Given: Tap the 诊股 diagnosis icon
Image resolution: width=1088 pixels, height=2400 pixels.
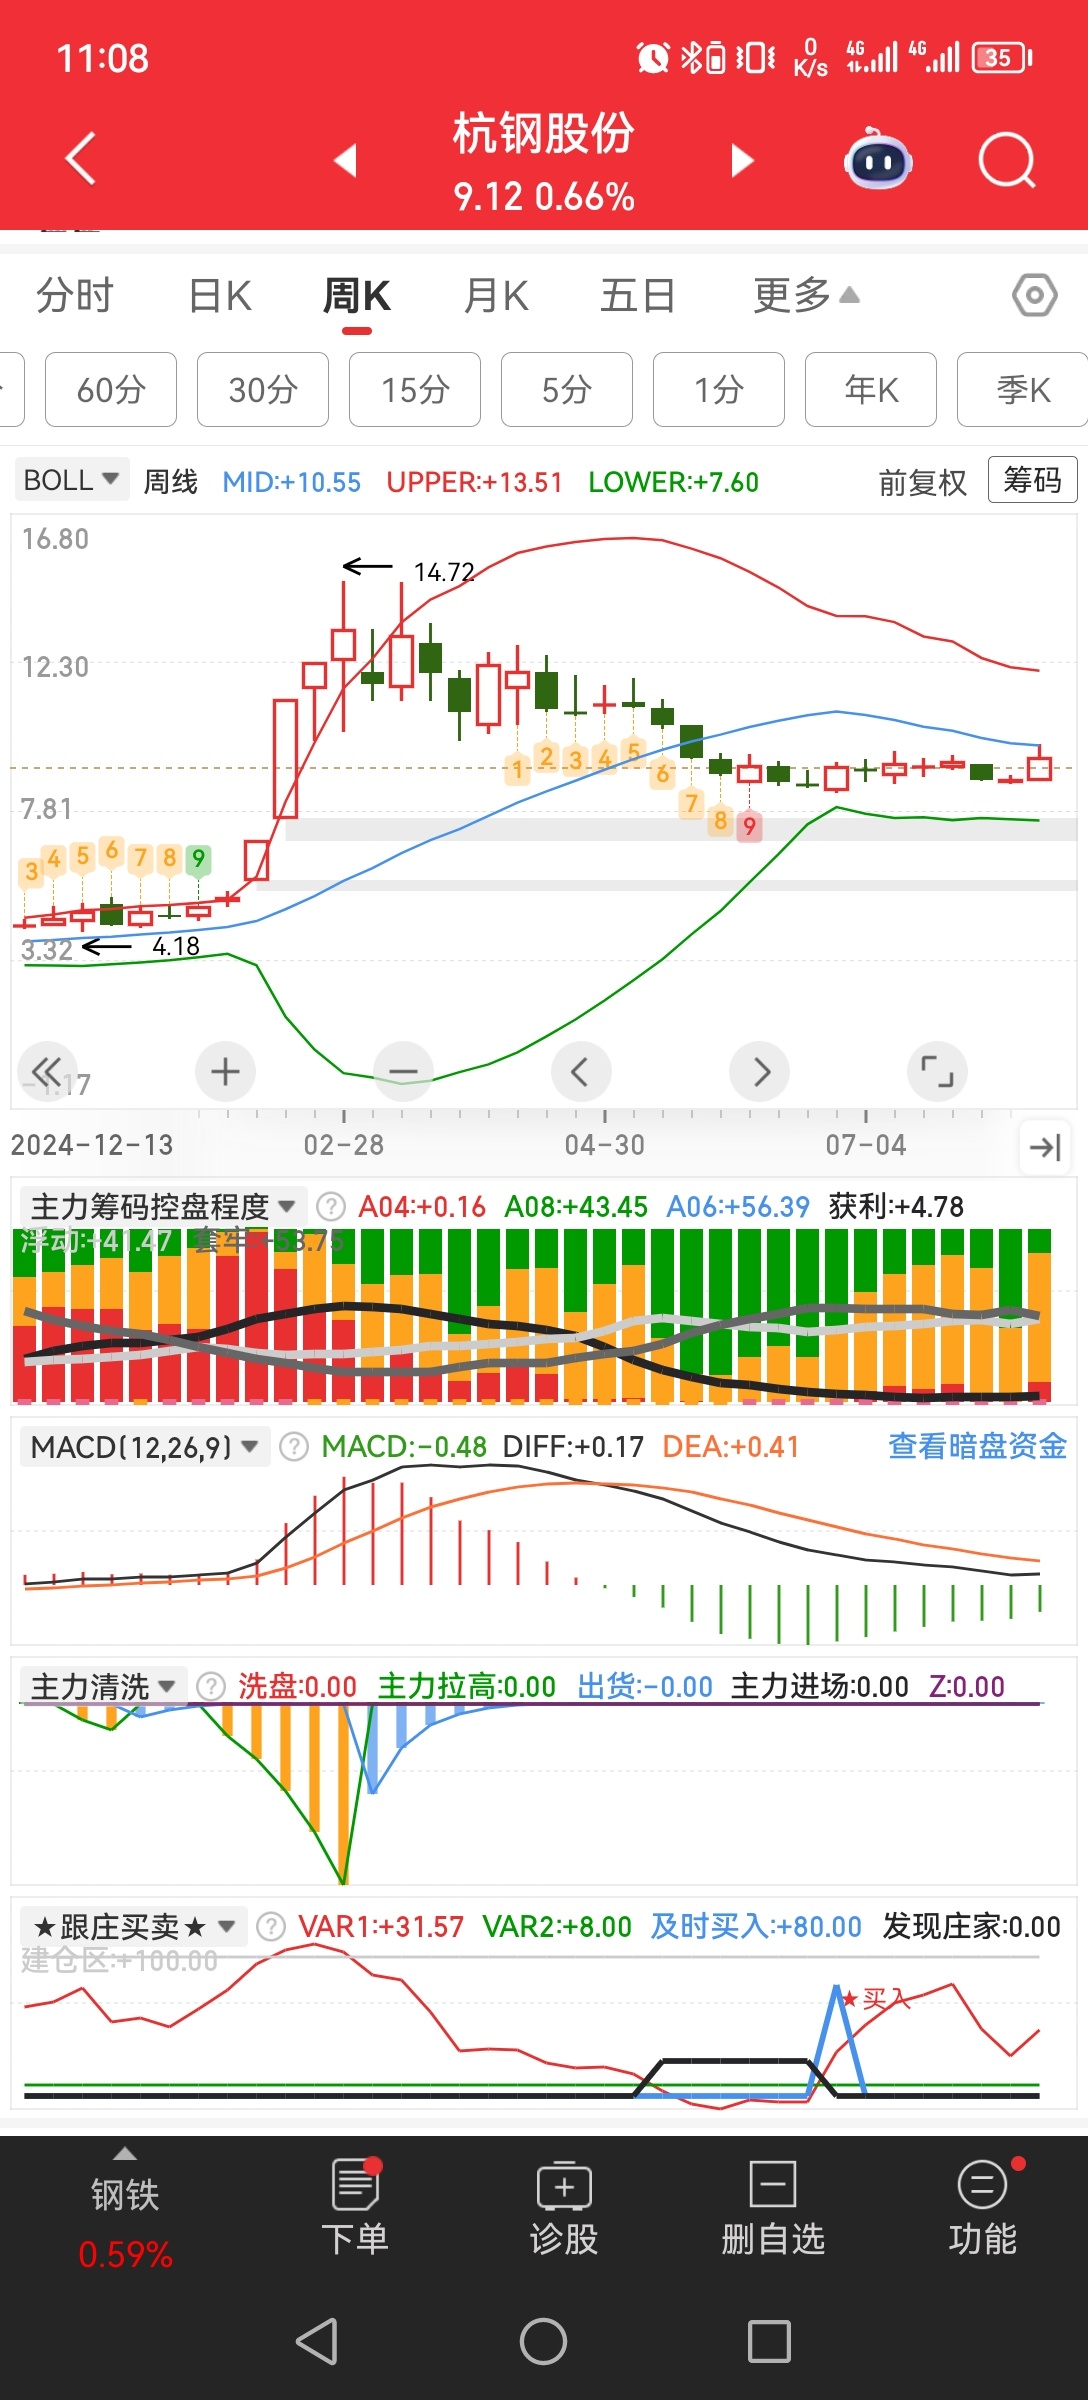Looking at the screenshot, I should pos(564,2208).
